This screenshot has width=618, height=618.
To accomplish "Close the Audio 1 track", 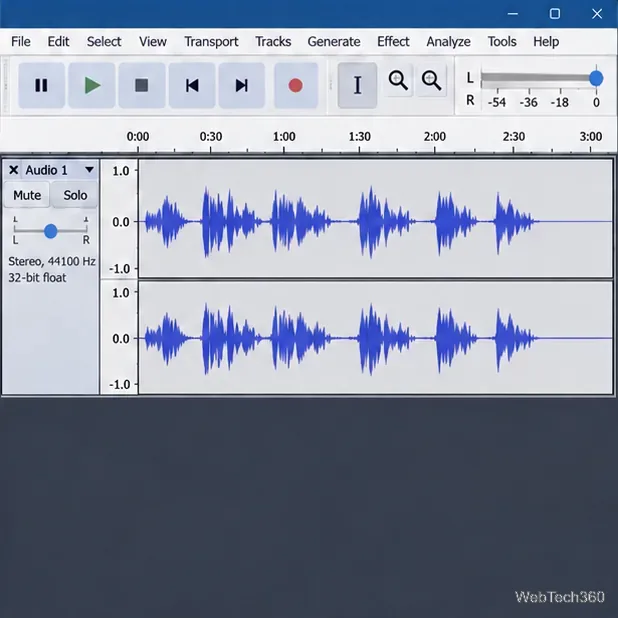I will 13,170.
